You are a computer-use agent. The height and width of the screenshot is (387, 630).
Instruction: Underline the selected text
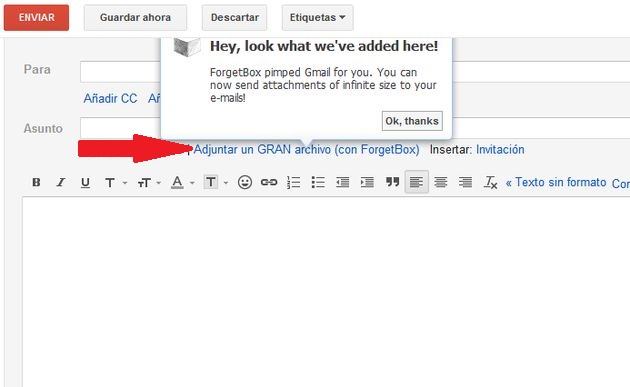coord(85,183)
